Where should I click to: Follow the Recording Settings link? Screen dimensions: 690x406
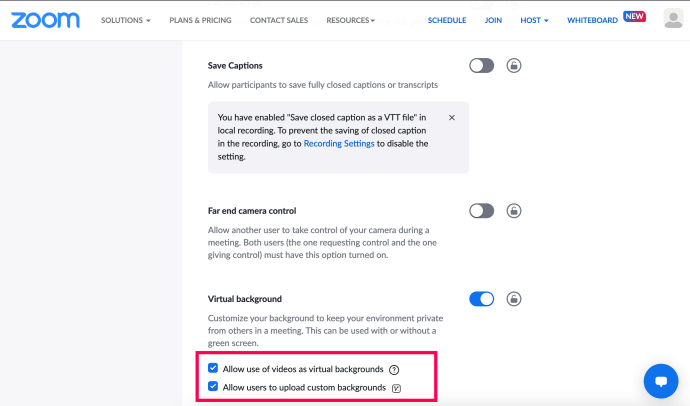(x=339, y=143)
